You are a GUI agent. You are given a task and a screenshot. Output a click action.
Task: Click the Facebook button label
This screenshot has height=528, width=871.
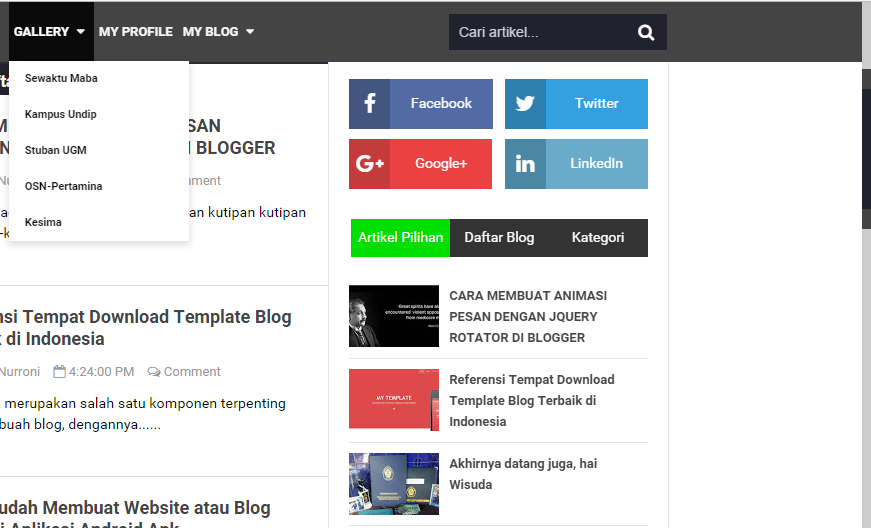coord(441,103)
